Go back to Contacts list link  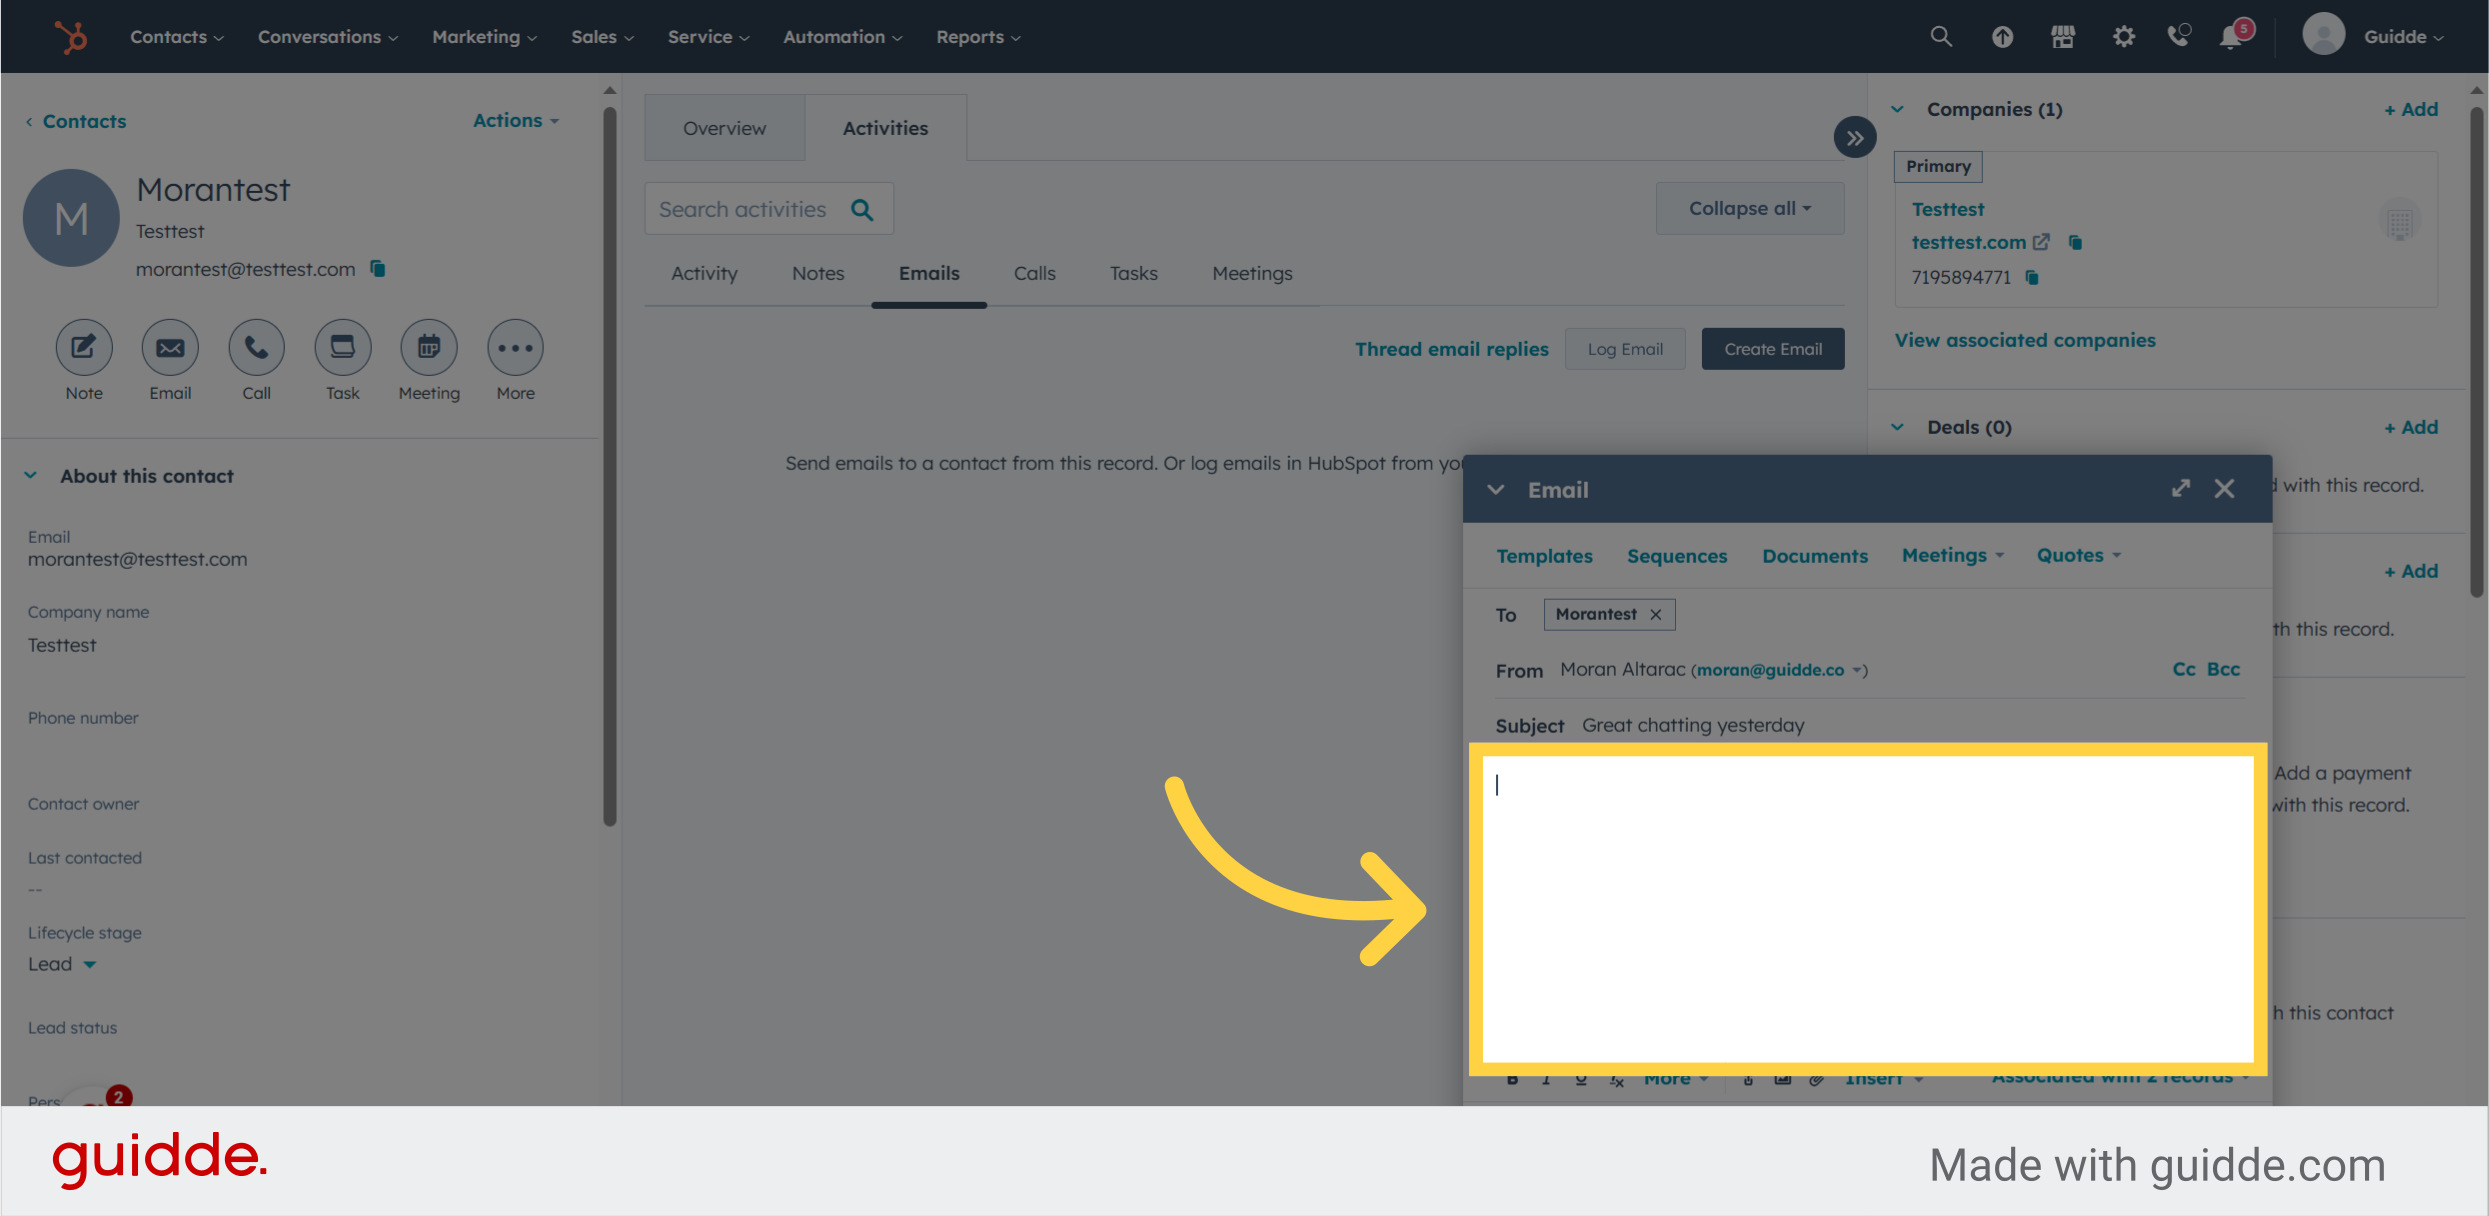(x=76, y=121)
